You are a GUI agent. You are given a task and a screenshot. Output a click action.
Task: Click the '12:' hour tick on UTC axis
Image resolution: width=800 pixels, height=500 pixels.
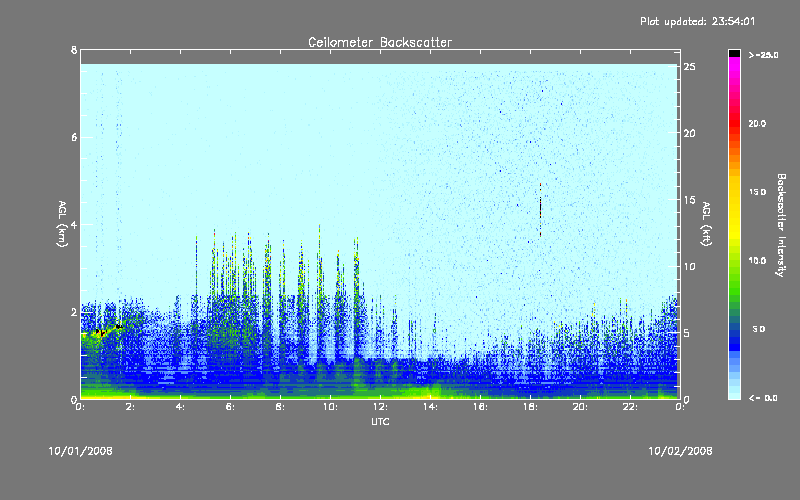point(381,407)
